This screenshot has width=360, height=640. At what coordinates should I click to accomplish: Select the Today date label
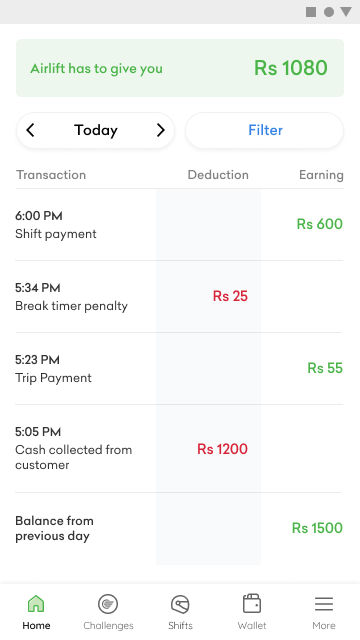click(x=96, y=130)
